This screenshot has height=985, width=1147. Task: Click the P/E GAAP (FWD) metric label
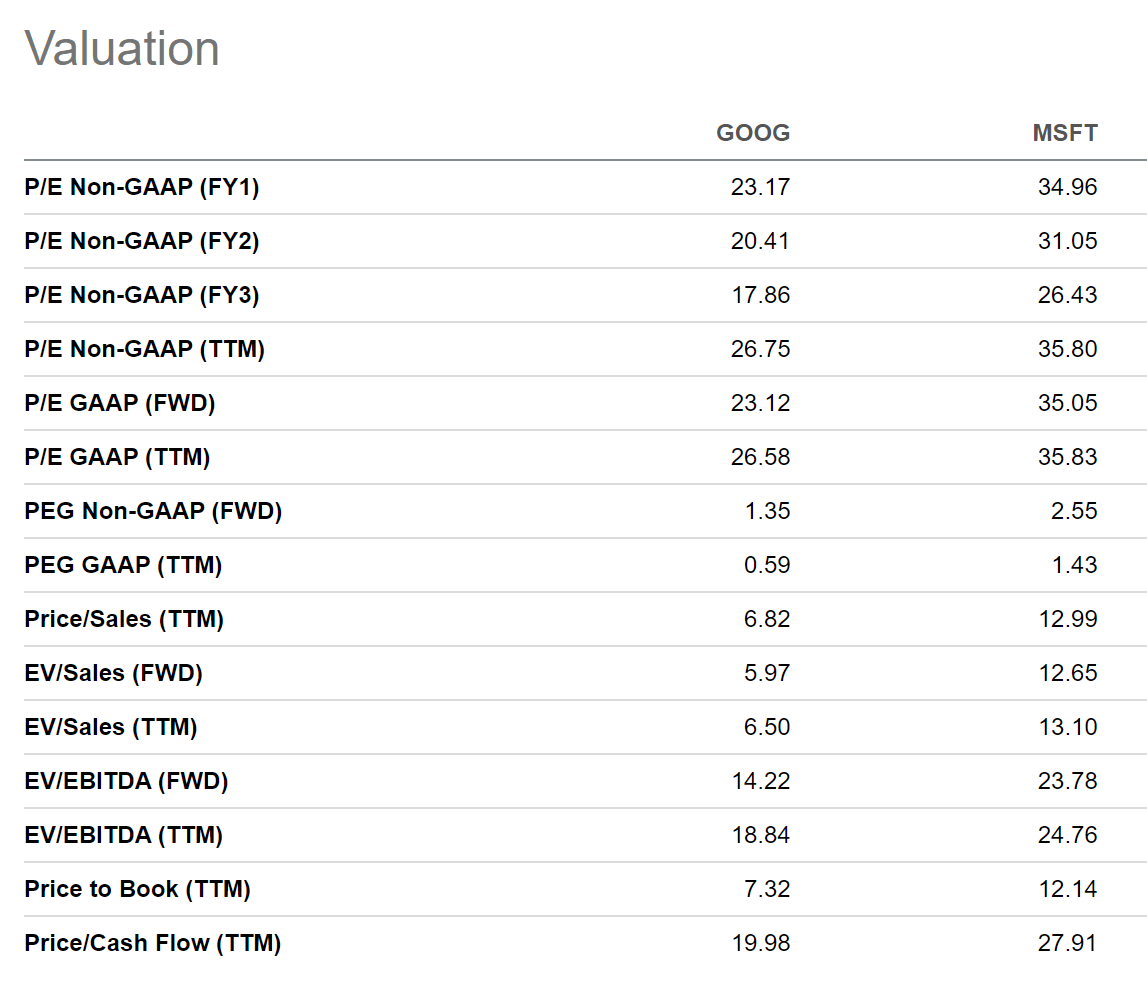(x=120, y=403)
